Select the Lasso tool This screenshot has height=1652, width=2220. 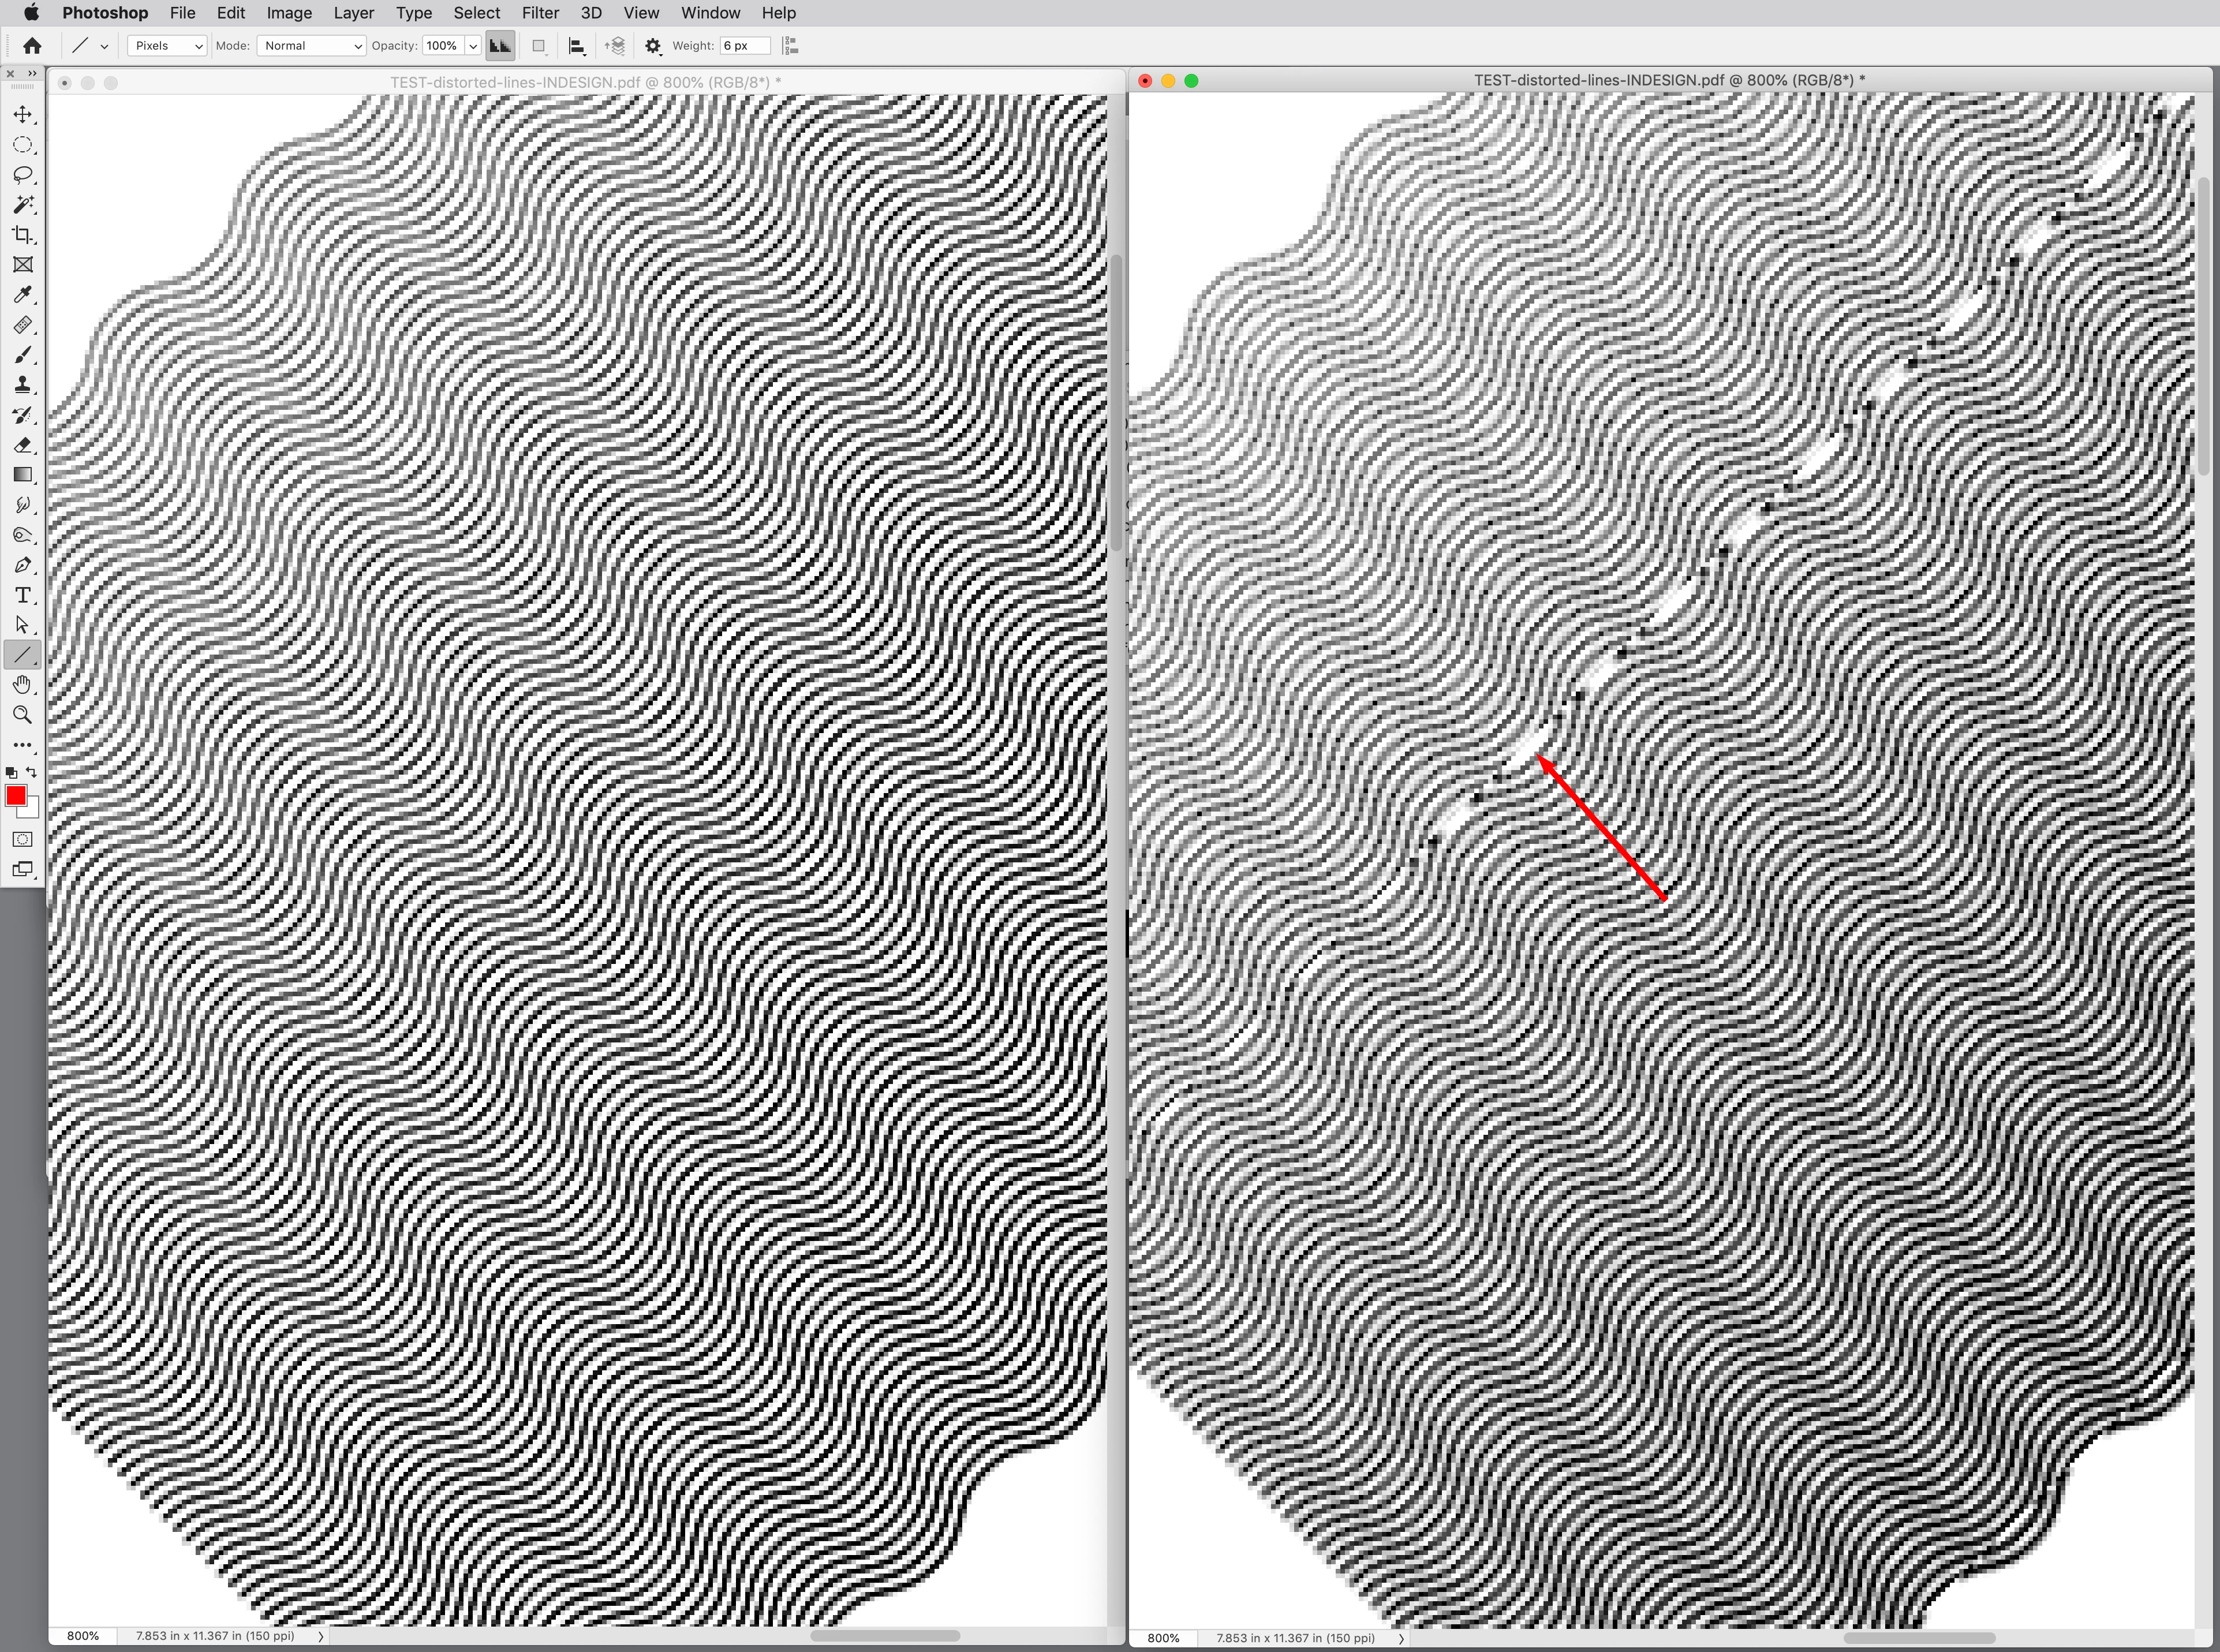pos(22,175)
